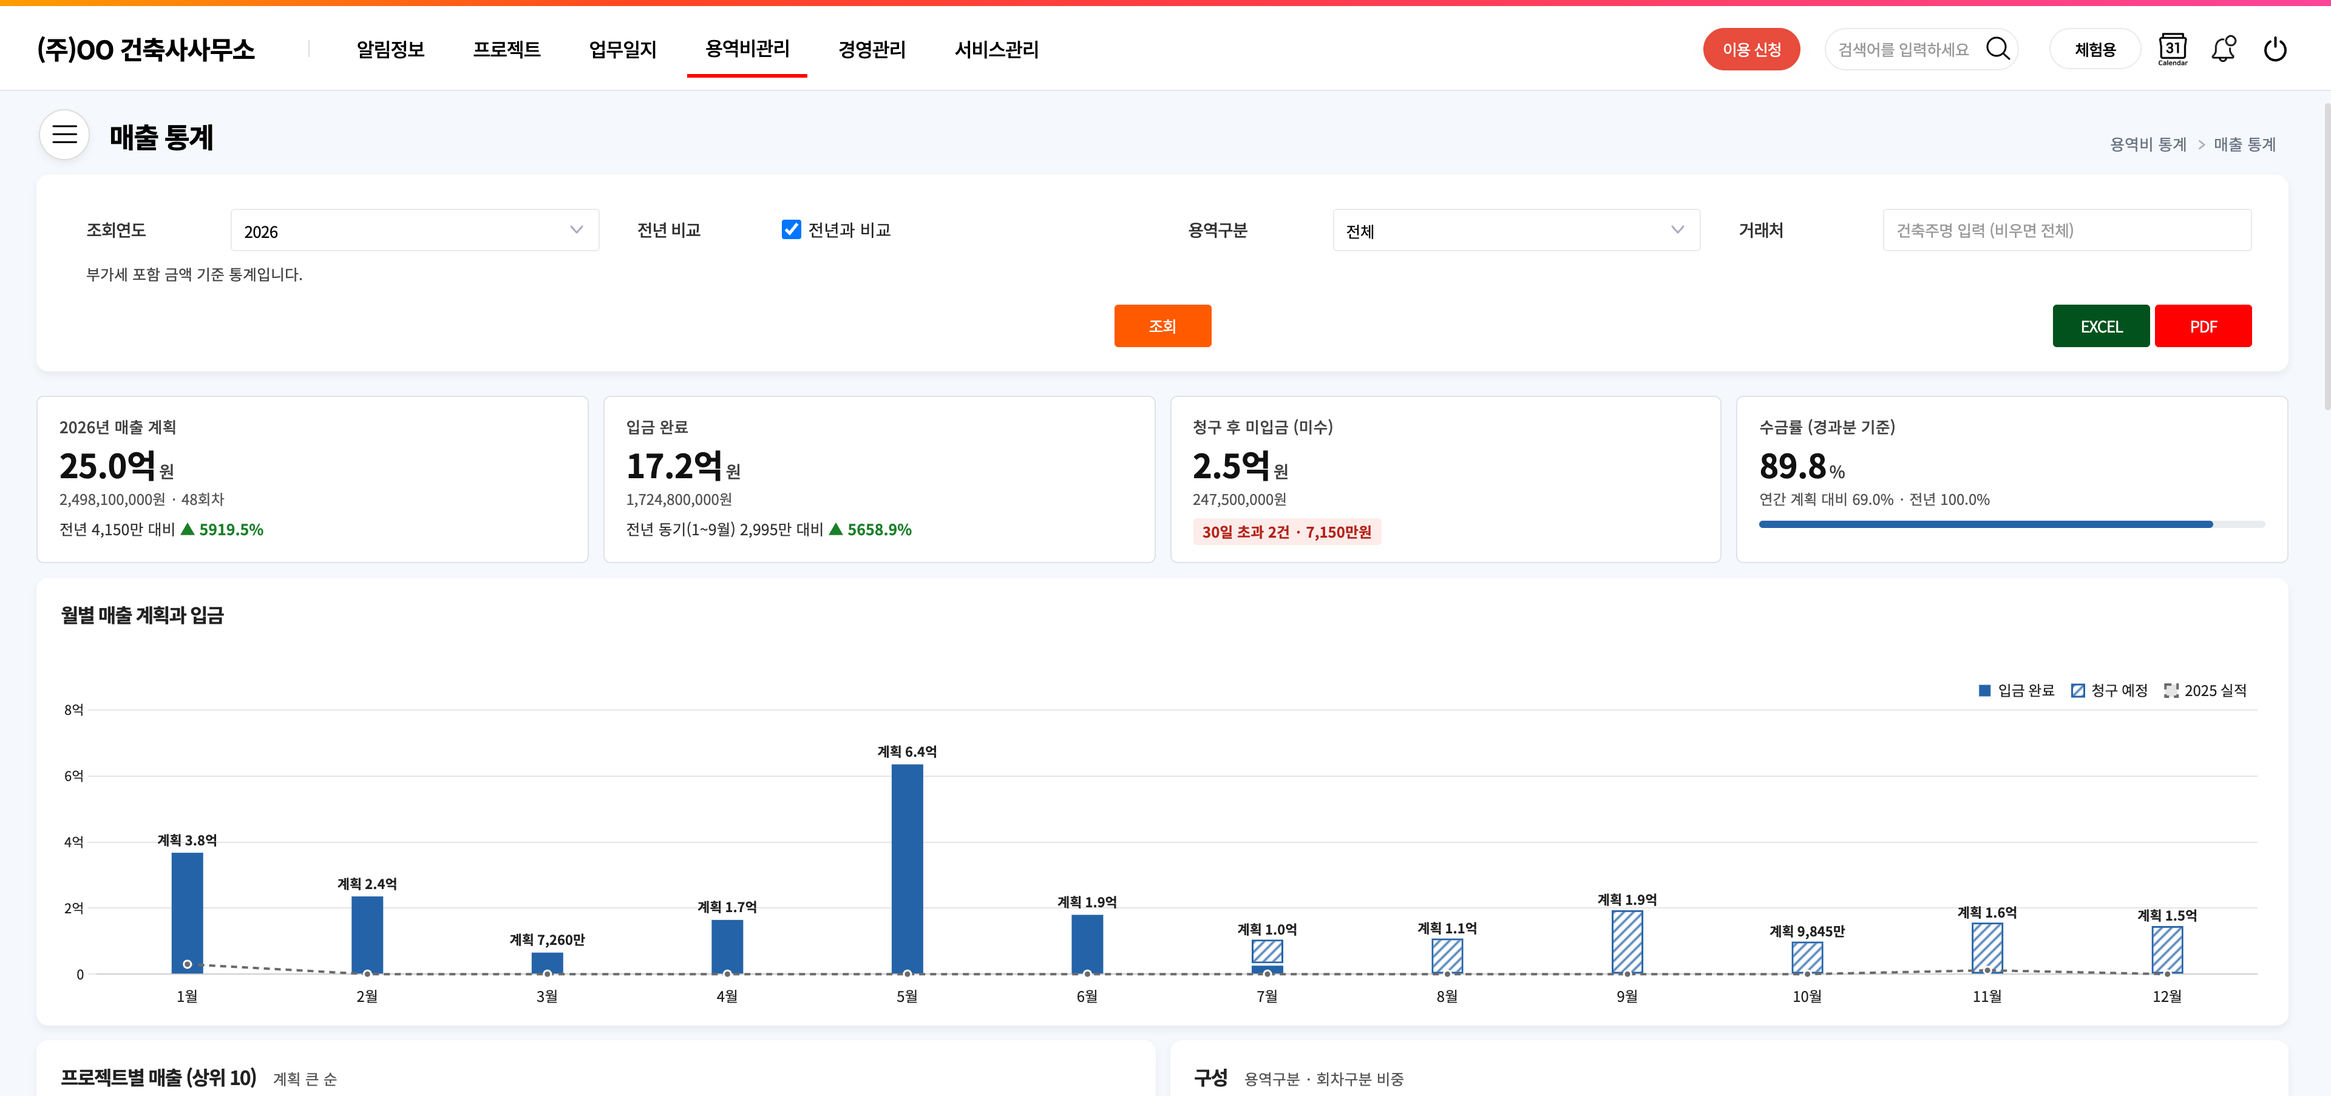Click the orange 조회 button
Screen dimensions: 2331x1096
click(x=1162, y=326)
